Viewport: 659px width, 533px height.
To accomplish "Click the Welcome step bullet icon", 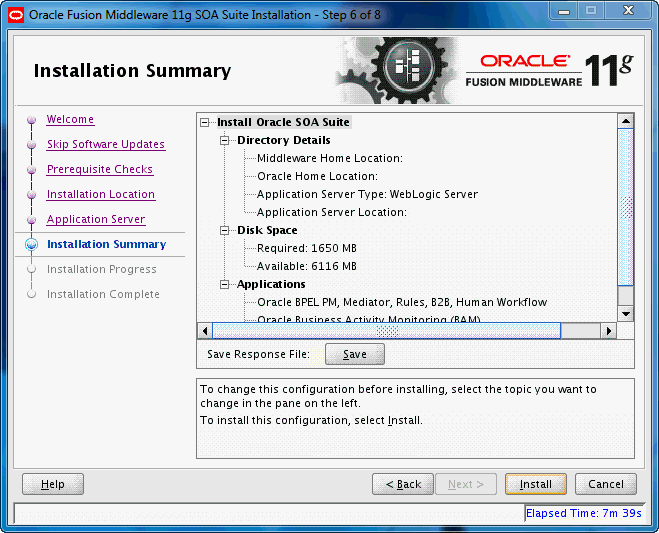I will pyautogui.click(x=32, y=120).
